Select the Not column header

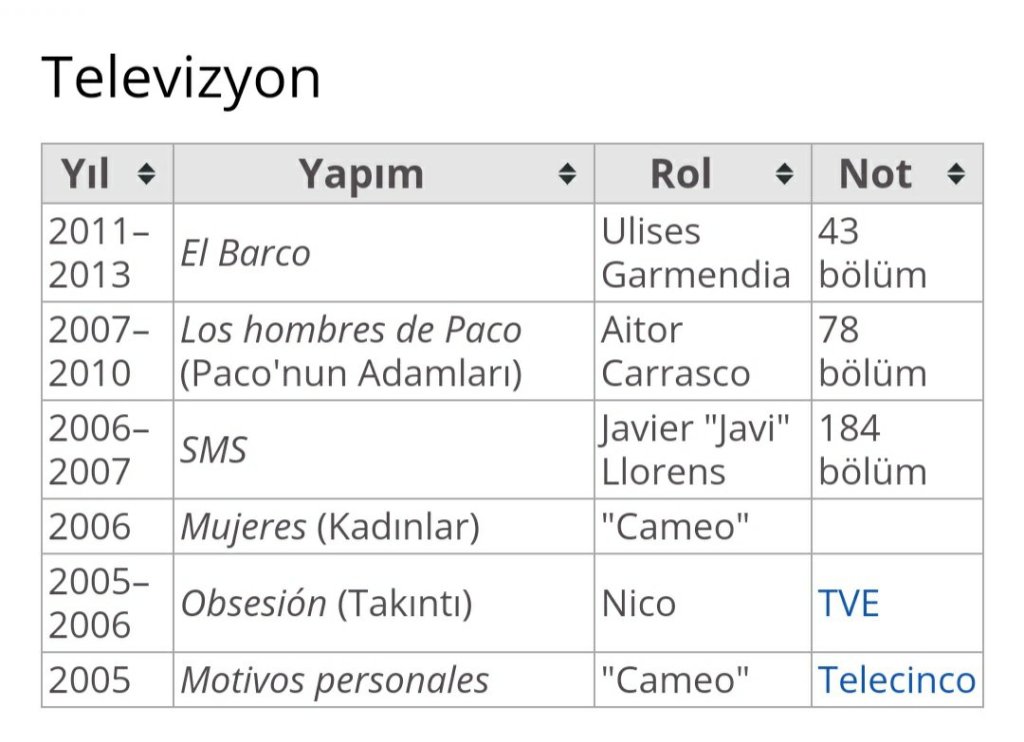tap(875, 175)
